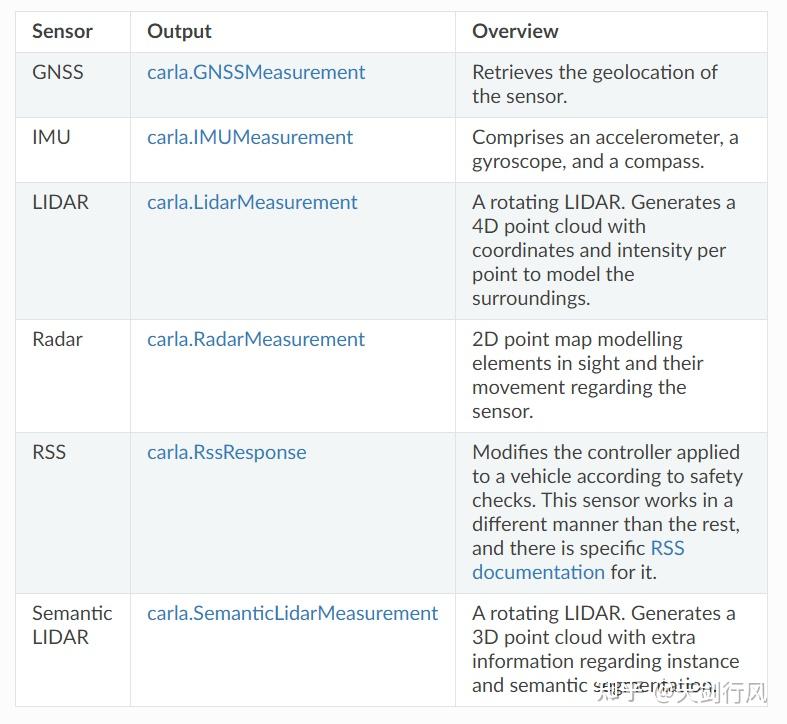Select the RSS sensor name cell
Viewport: 787px width, 724px height.
click(49, 453)
